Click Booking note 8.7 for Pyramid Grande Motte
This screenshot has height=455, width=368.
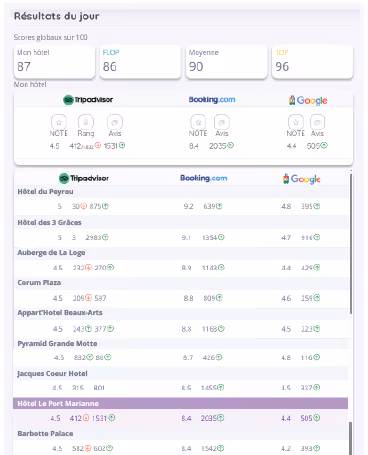tap(188, 358)
